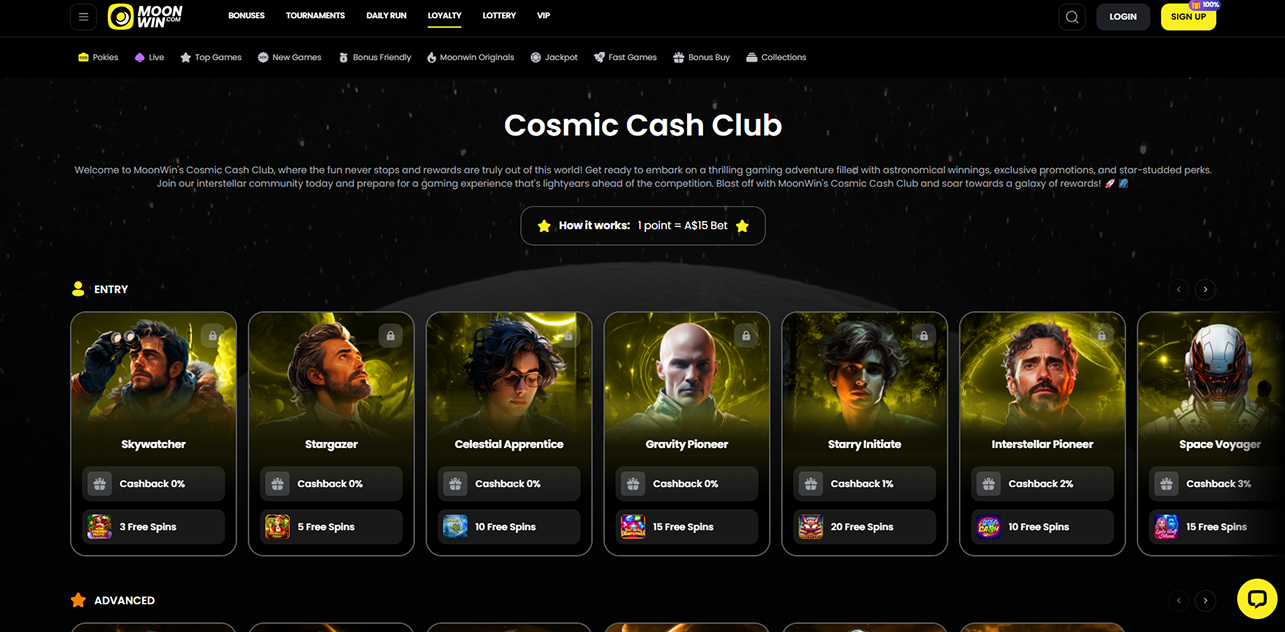Select the Bonus Buy category
The width and height of the screenshot is (1285, 632).
[701, 57]
